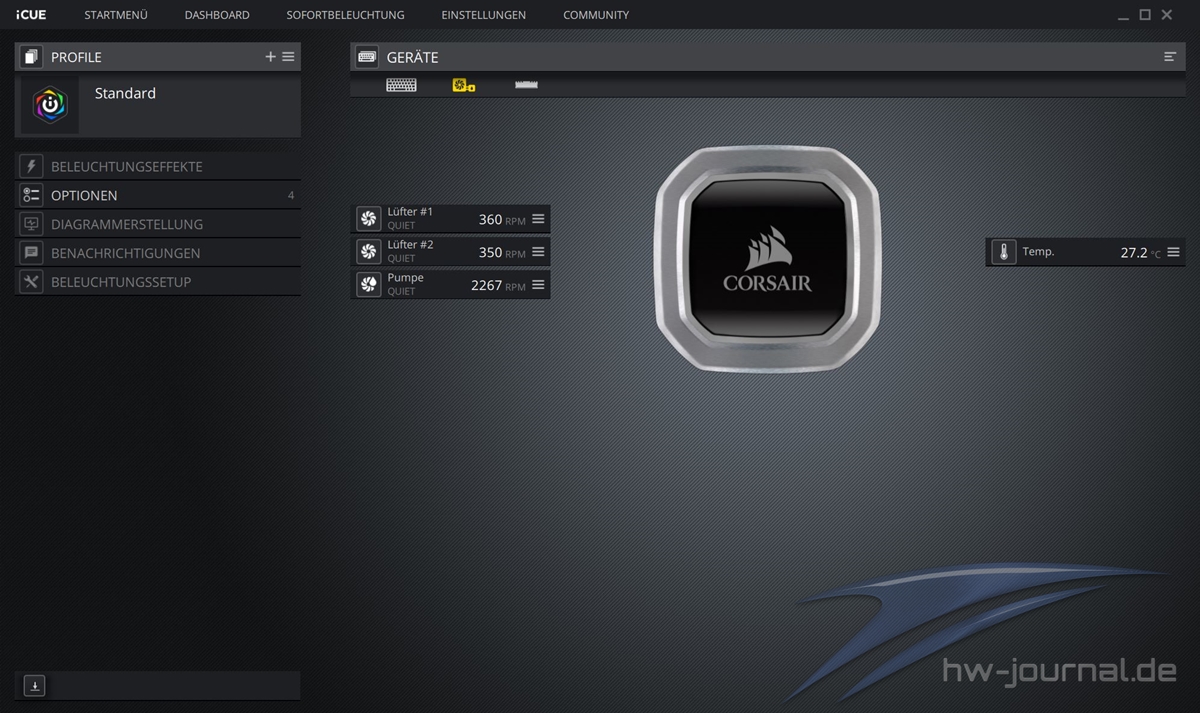
Task: Click the lightning bolt lighting effects icon
Action: click(31, 166)
